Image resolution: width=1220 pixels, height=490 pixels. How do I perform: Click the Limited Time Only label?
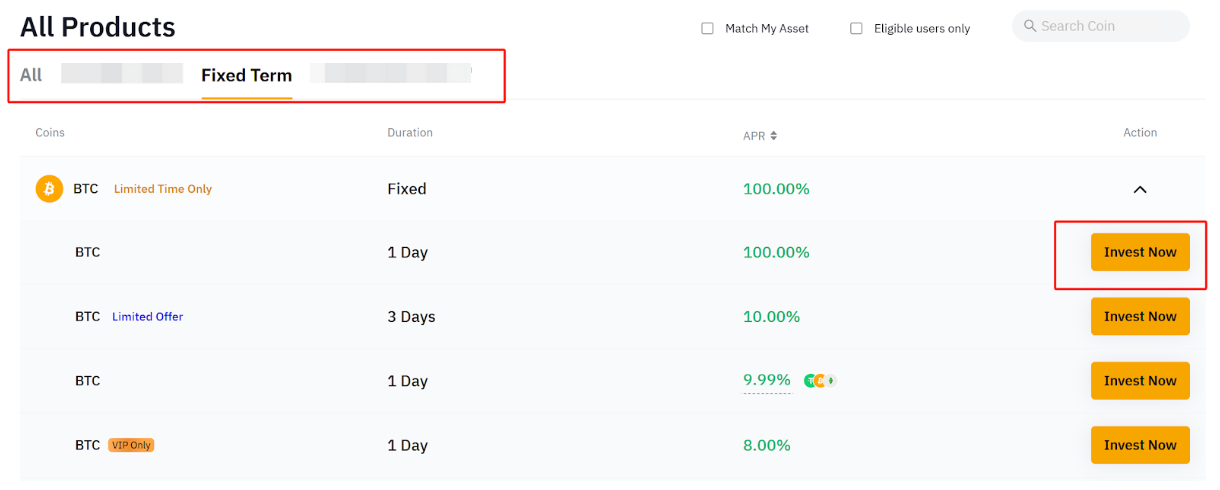click(x=162, y=189)
